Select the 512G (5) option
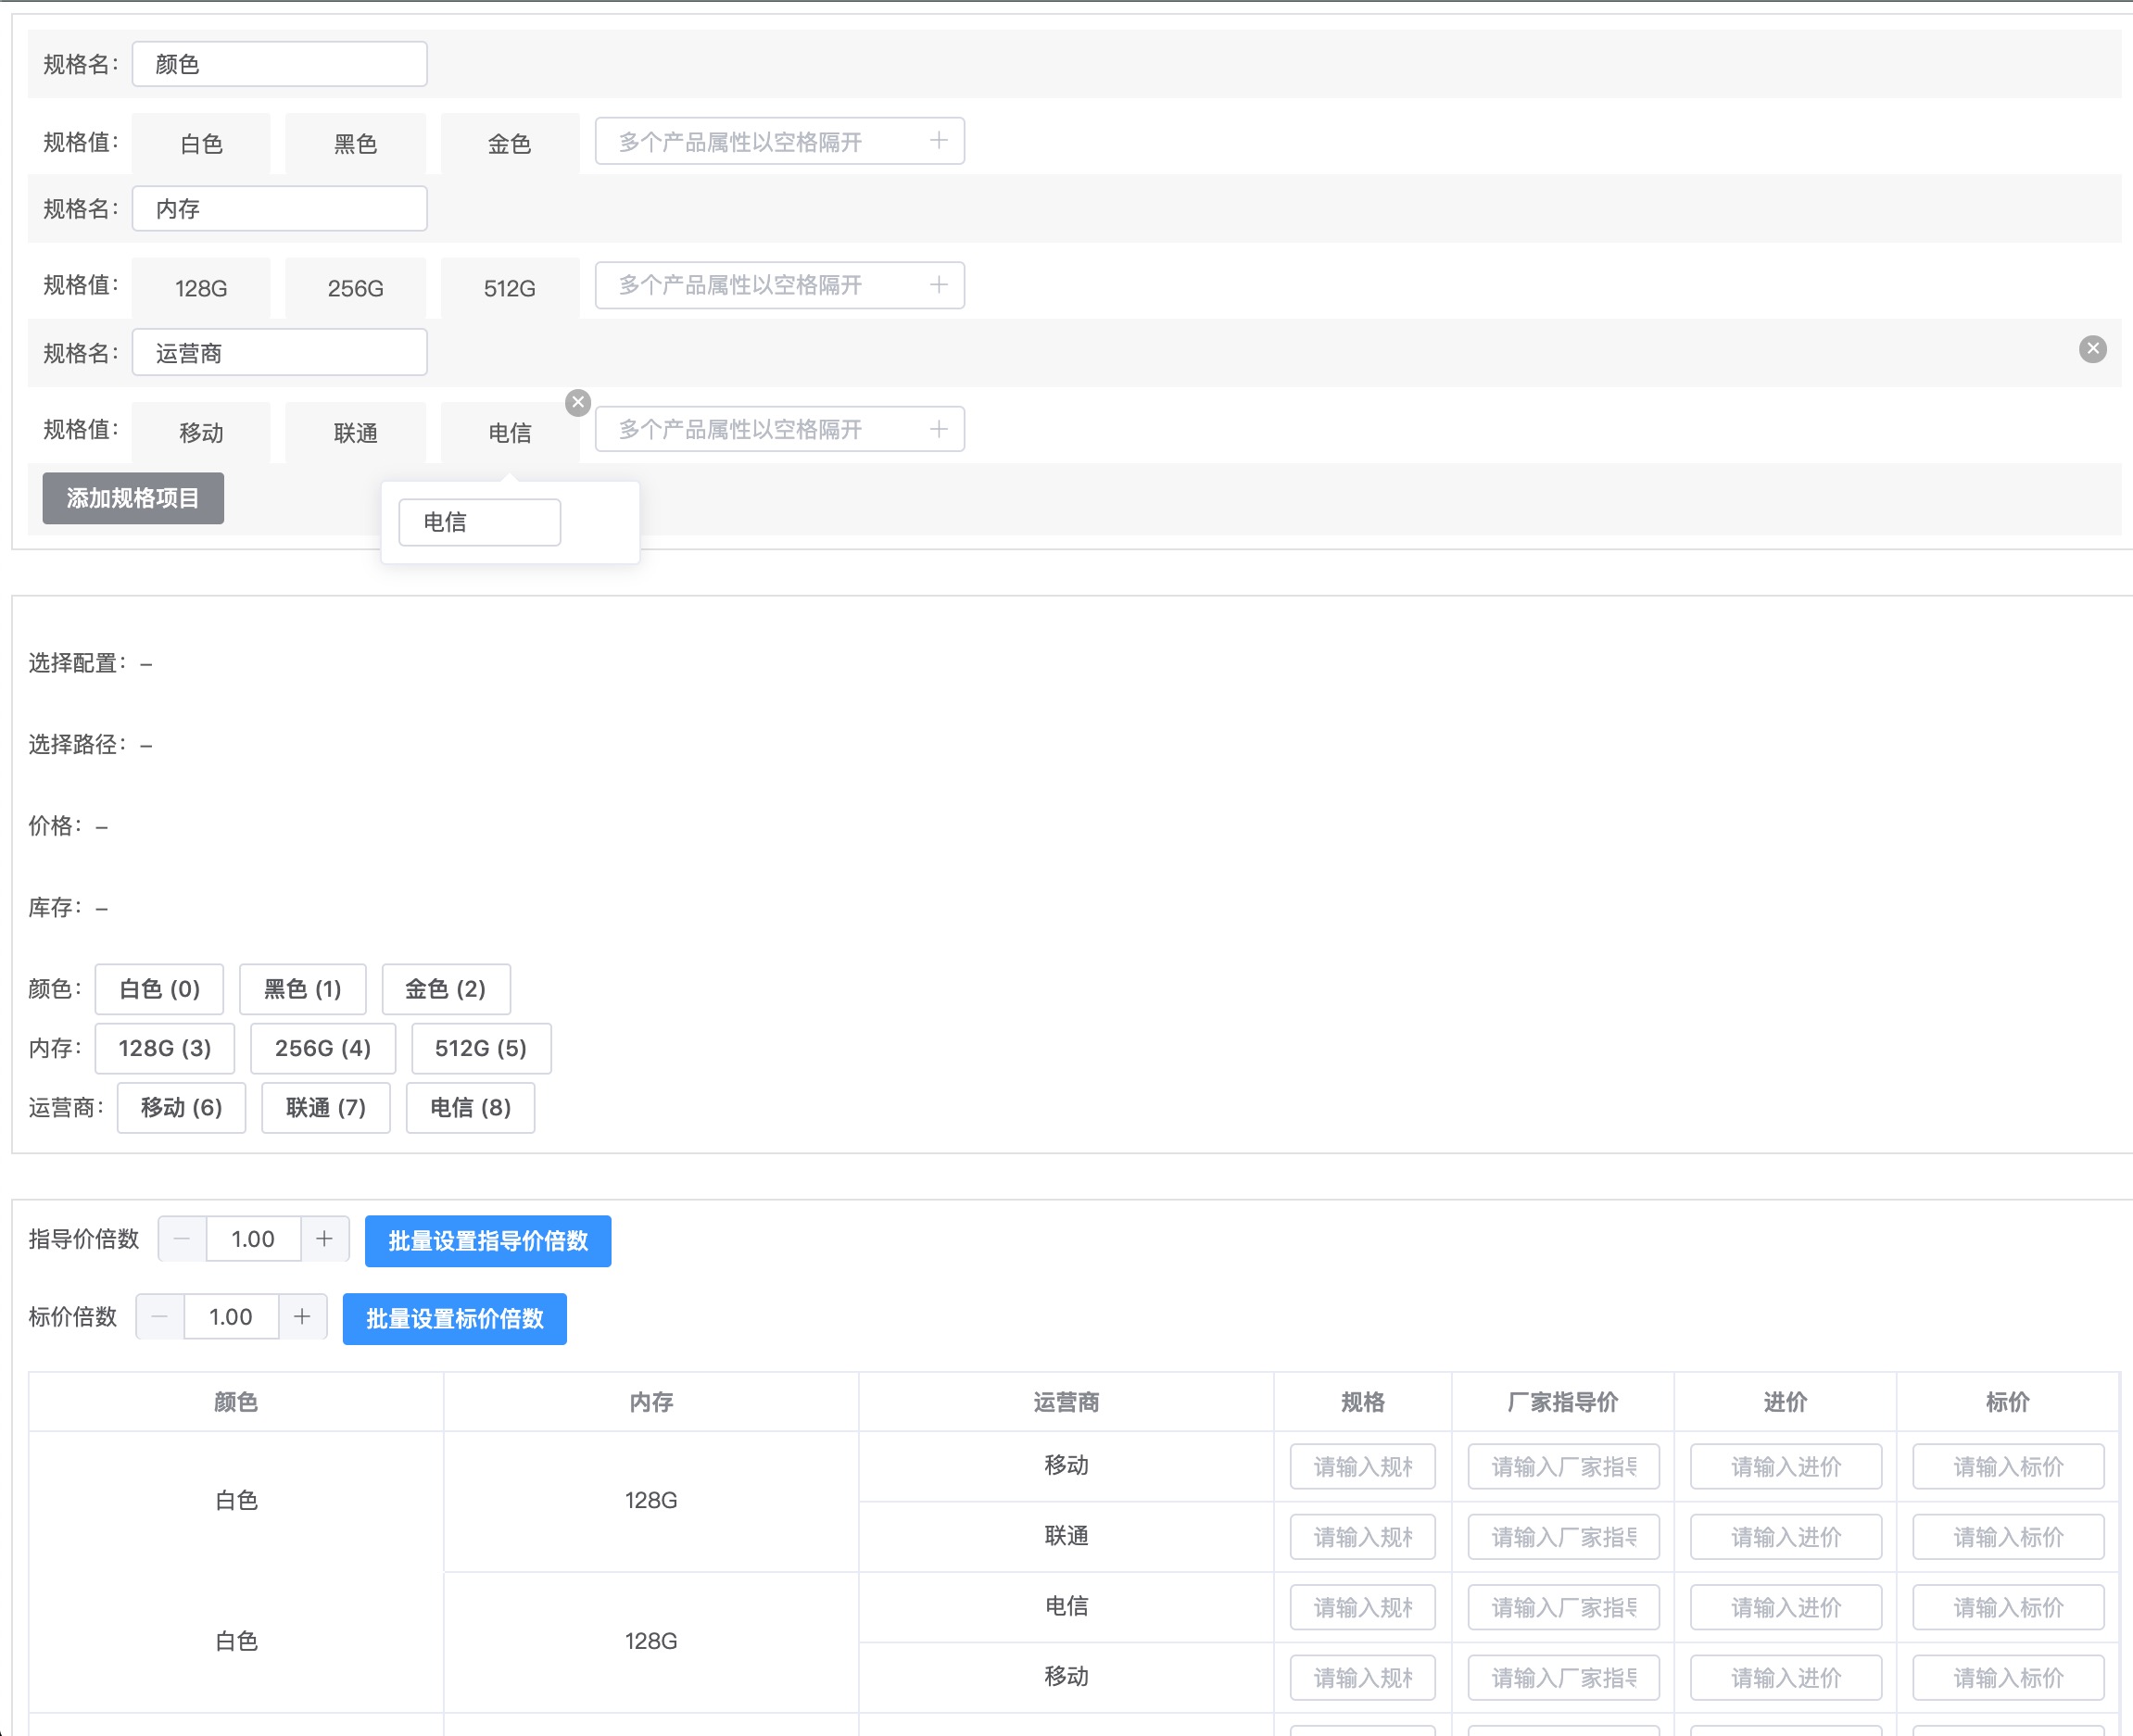Viewport: 2133px width, 1736px height. (481, 1048)
